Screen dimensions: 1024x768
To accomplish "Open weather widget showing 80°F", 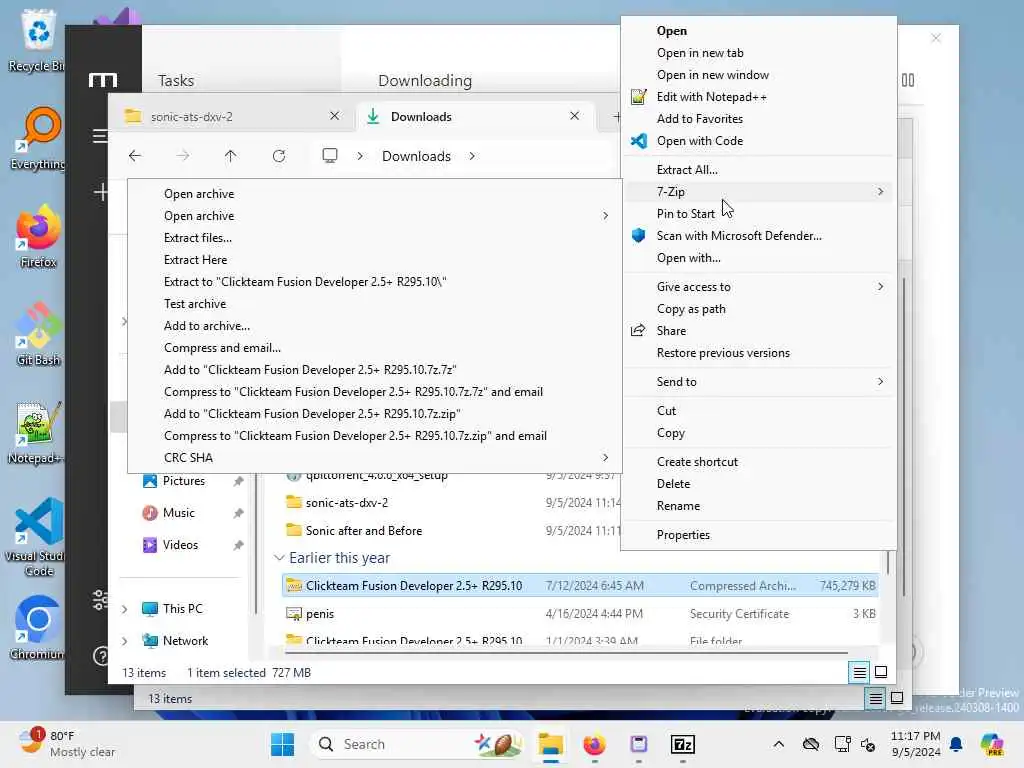I will [x=67, y=744].
